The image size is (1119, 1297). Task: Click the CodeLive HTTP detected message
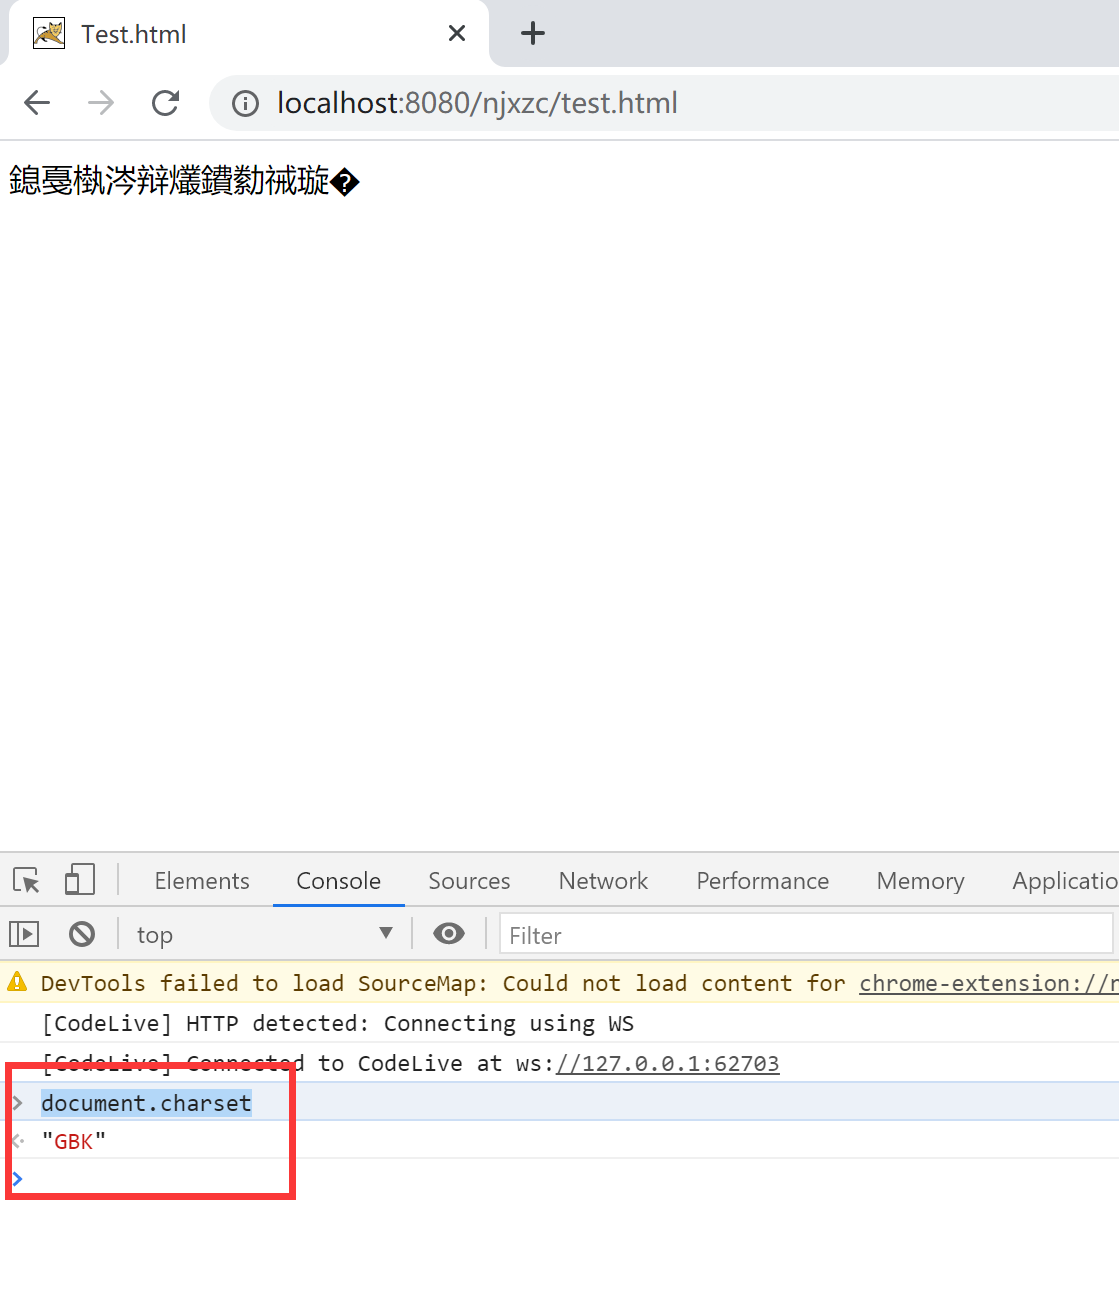(338, 1024)
